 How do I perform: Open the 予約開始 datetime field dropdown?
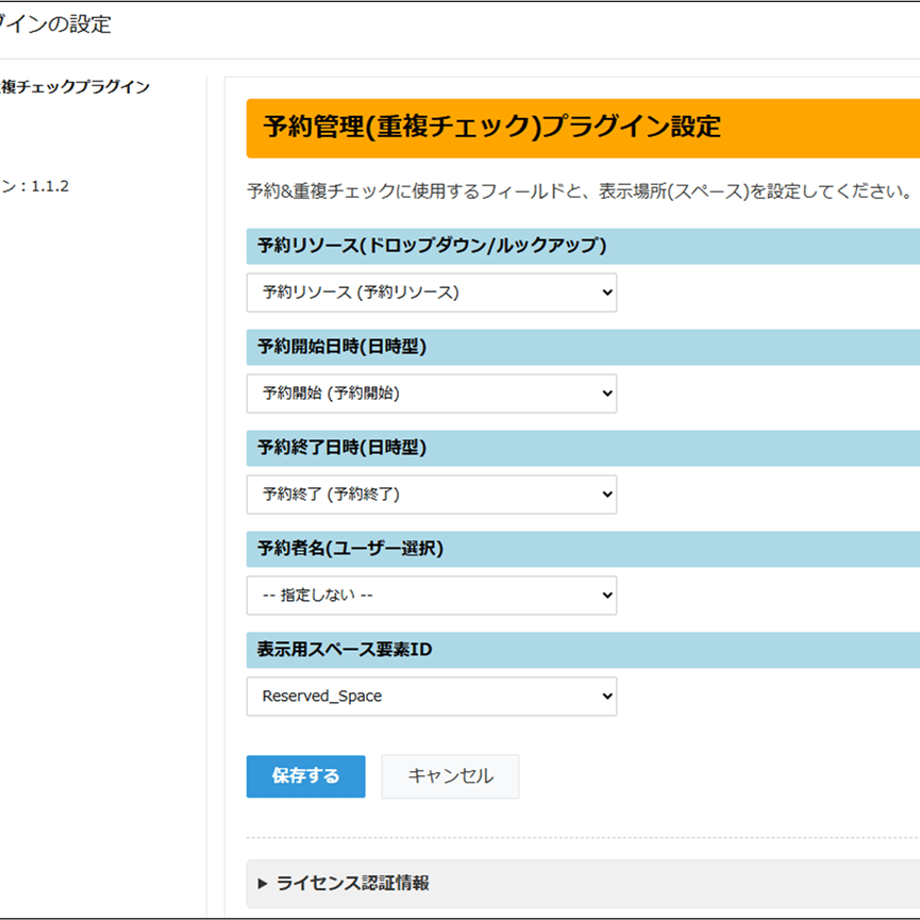click(x=431, y=393)
